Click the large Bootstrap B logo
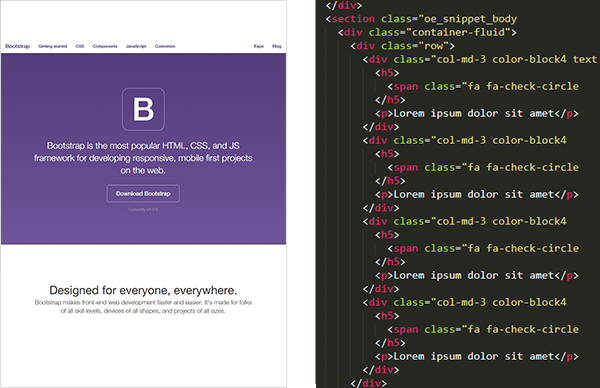 click(143, 109)
